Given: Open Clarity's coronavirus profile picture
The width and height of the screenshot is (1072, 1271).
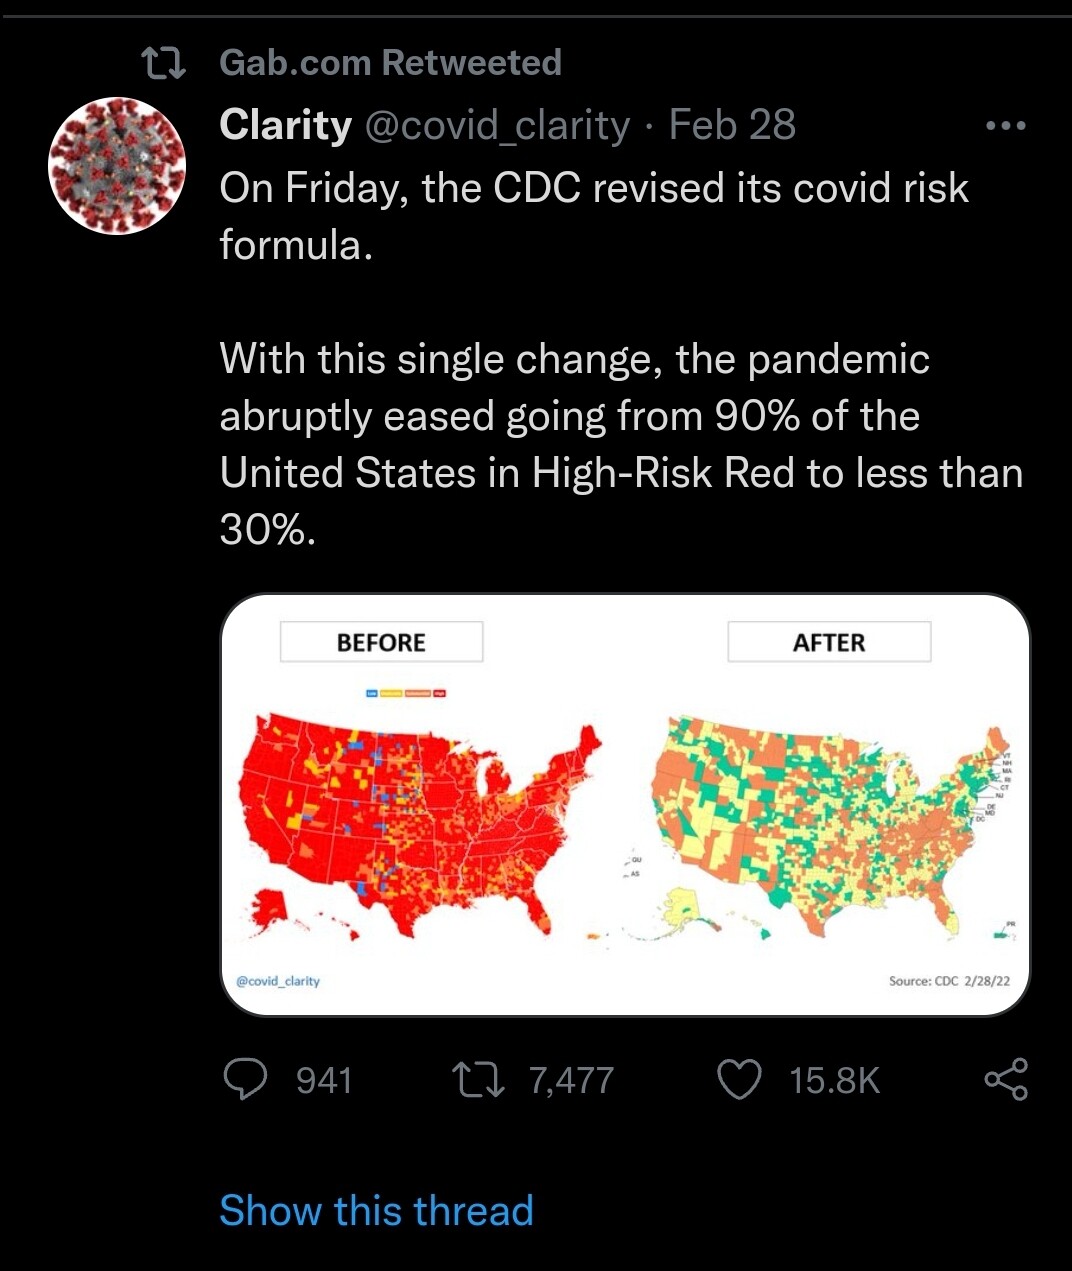Looking at the screenshot, I should pyautogui.click(x=117, y=166).
